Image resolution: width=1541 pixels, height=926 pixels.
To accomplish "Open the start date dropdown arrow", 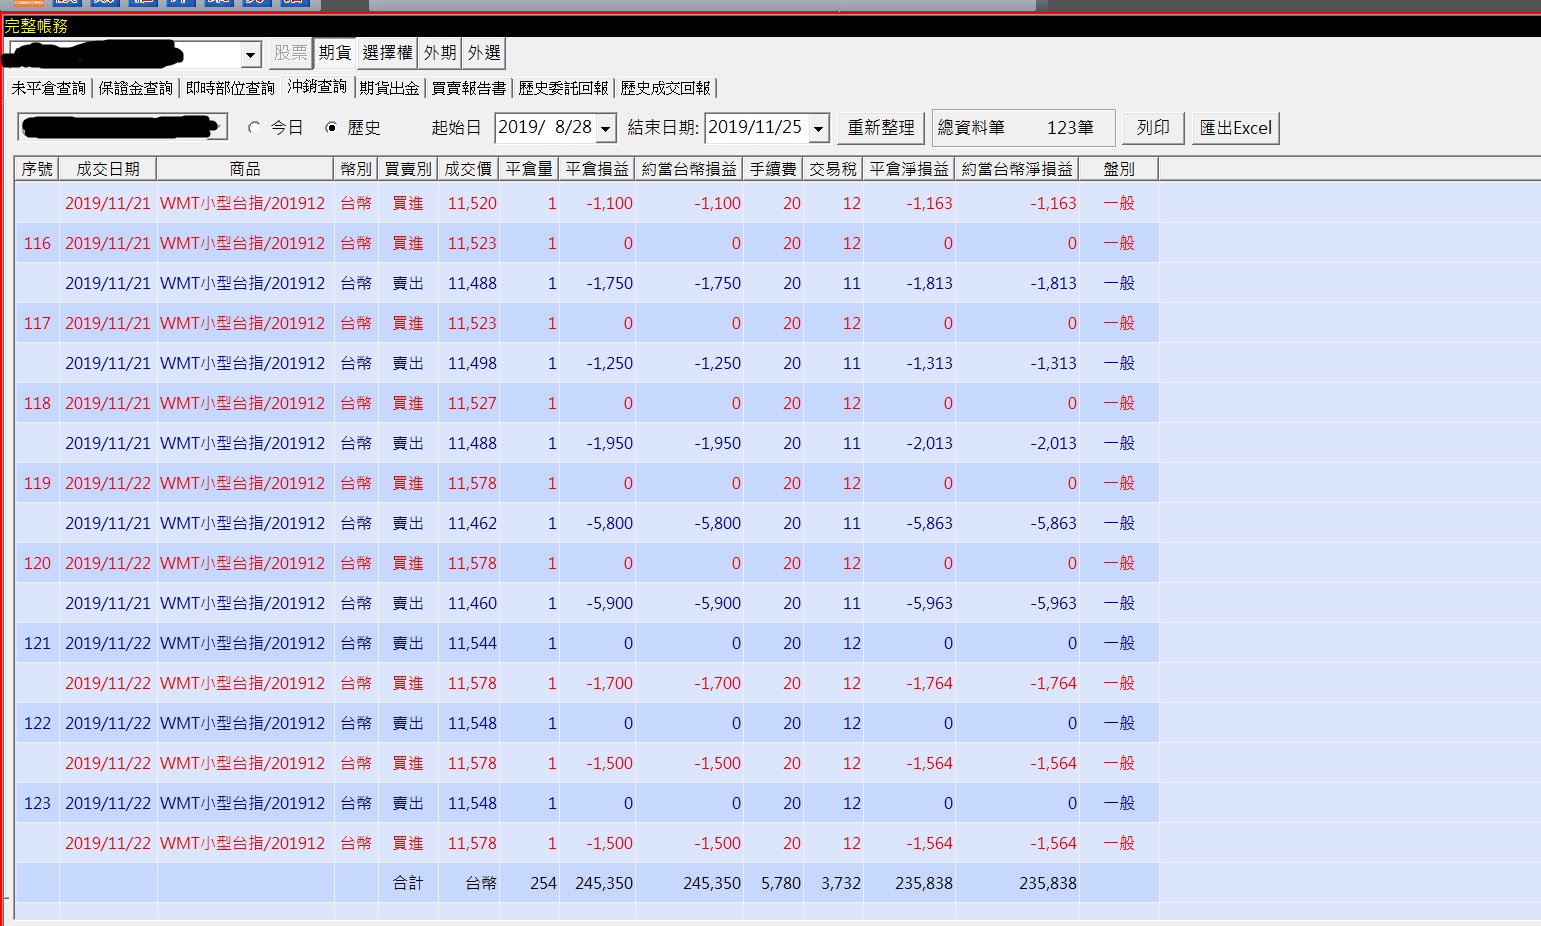I will pos(605,128).
